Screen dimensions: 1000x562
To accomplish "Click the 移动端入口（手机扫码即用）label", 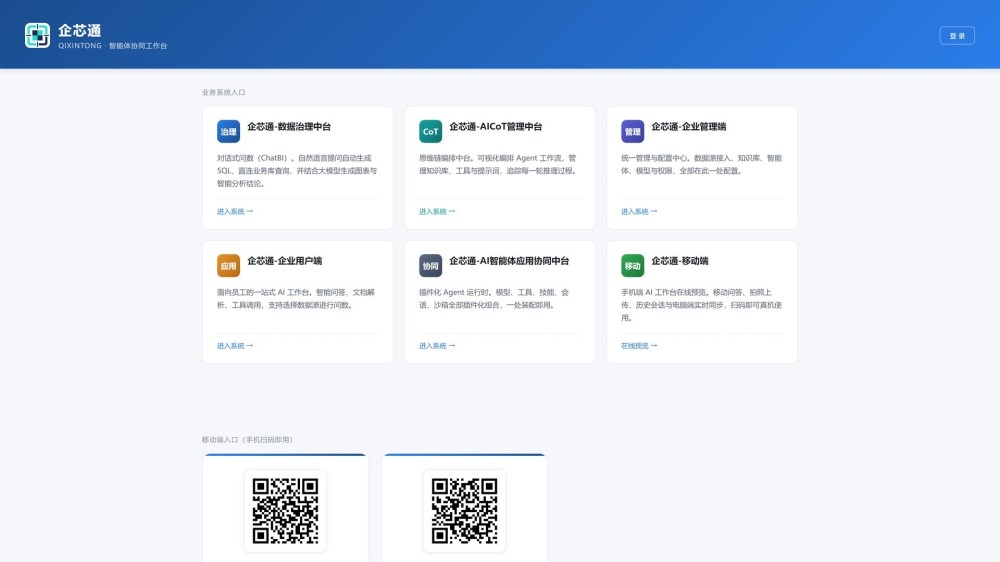I will (248, 440).
